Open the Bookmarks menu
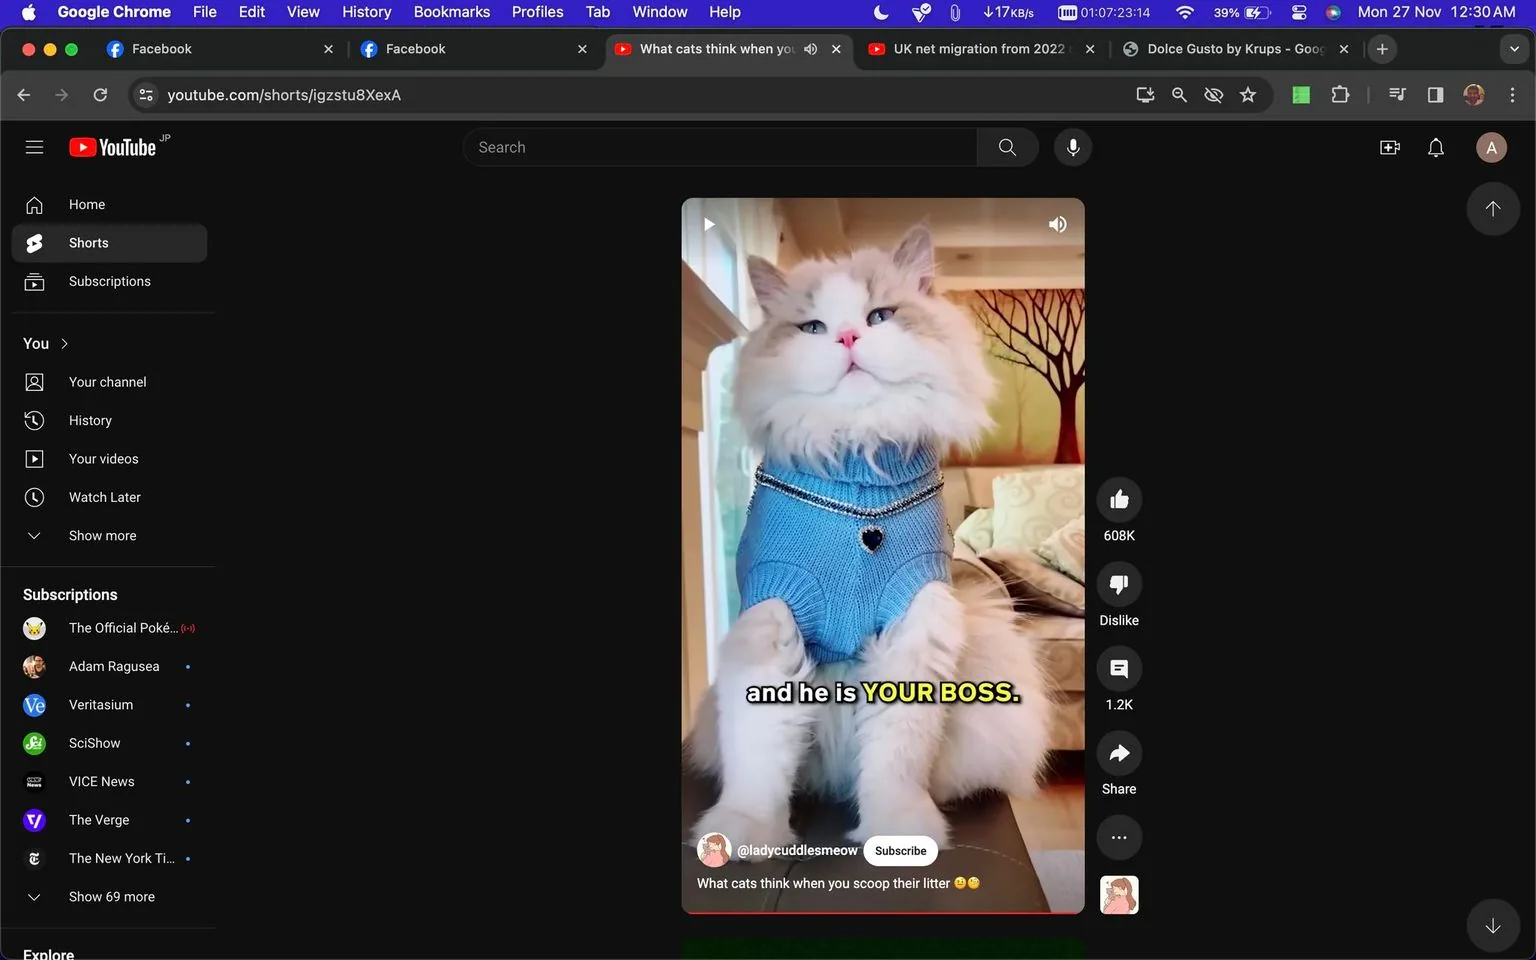The height and width of the screenshot is (960, 1536). pos(451,12)
